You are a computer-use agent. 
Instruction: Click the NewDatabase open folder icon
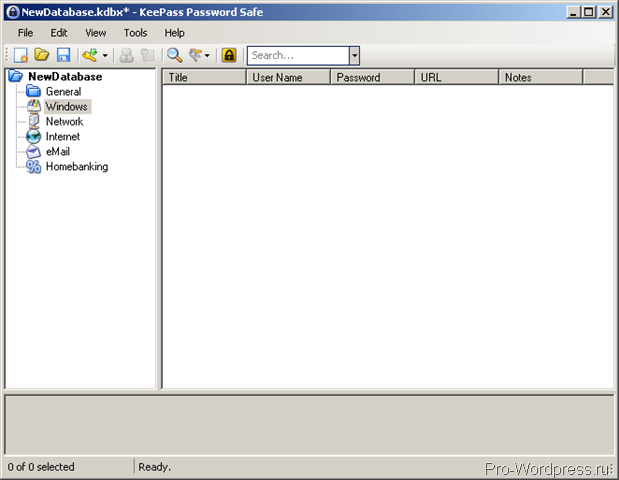[x=15, y=76]
